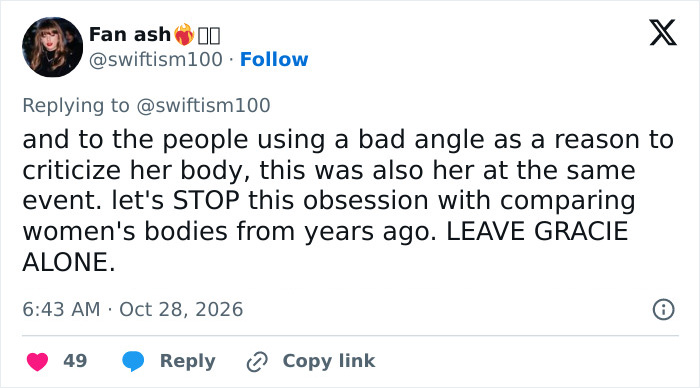Click the 49 likes count
700x388 pixels.
[x=75, y=361]
